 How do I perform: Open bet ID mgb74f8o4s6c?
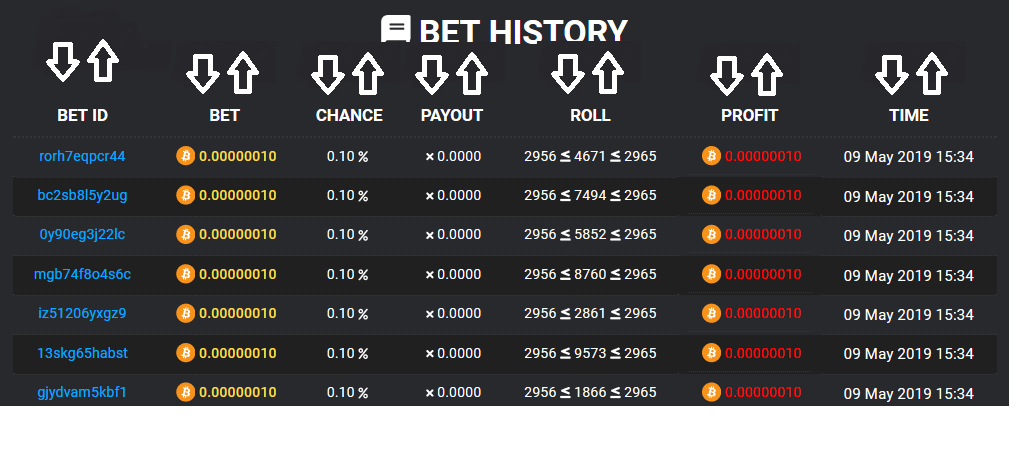click(82, 274)
